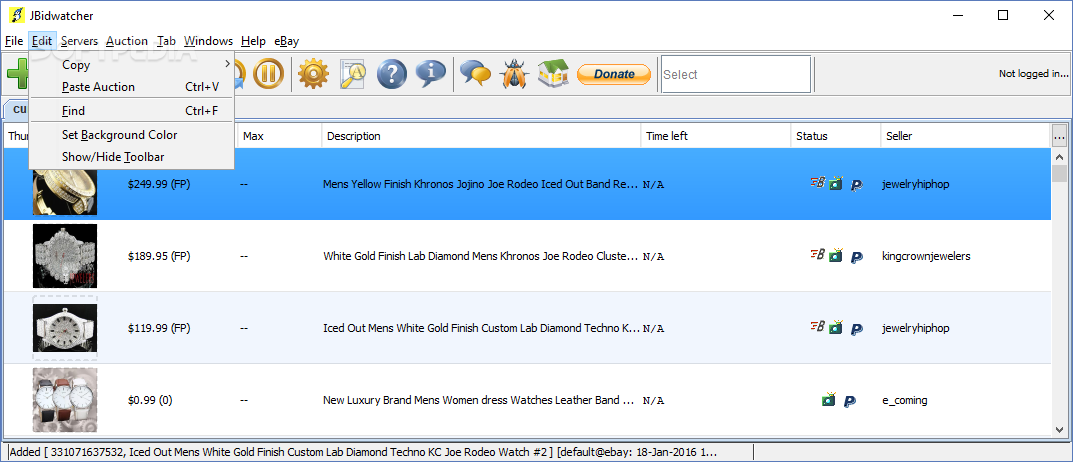Open the Servers menu

(79, 41)
